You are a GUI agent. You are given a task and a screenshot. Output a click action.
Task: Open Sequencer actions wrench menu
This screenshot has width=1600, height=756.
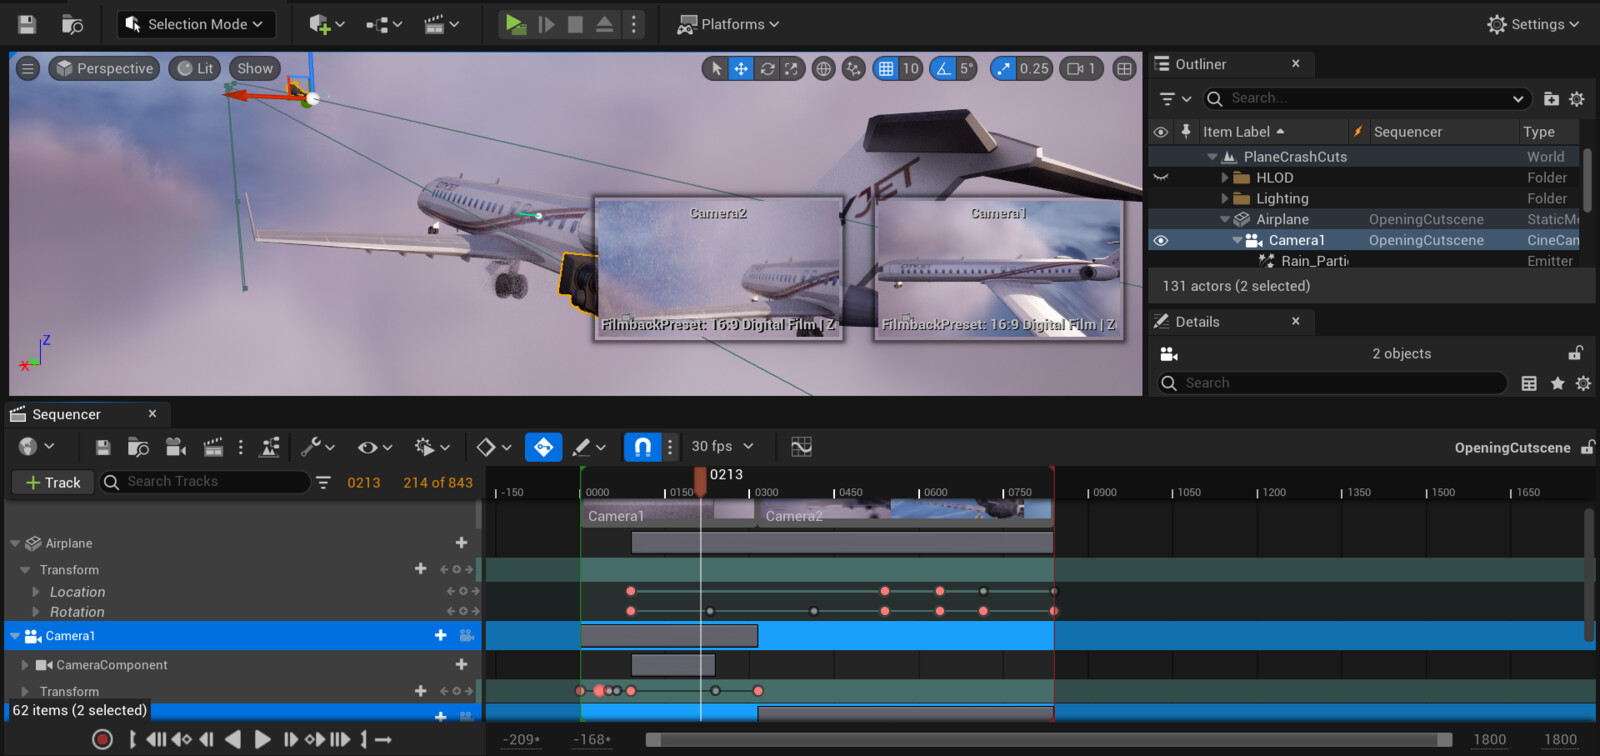[x=318, y=447]
